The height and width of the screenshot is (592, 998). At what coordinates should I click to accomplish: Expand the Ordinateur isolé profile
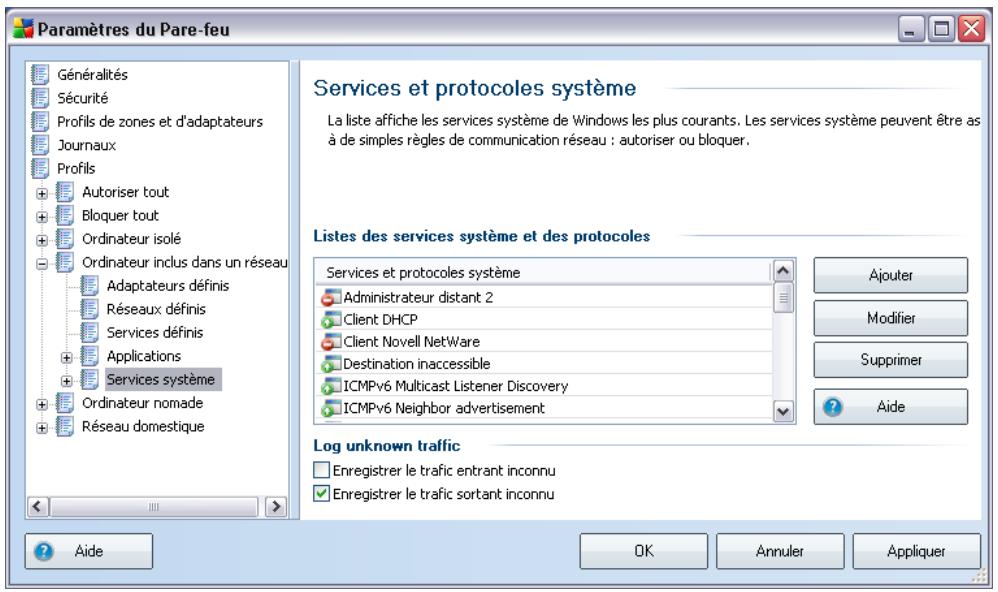coord(42,241)
